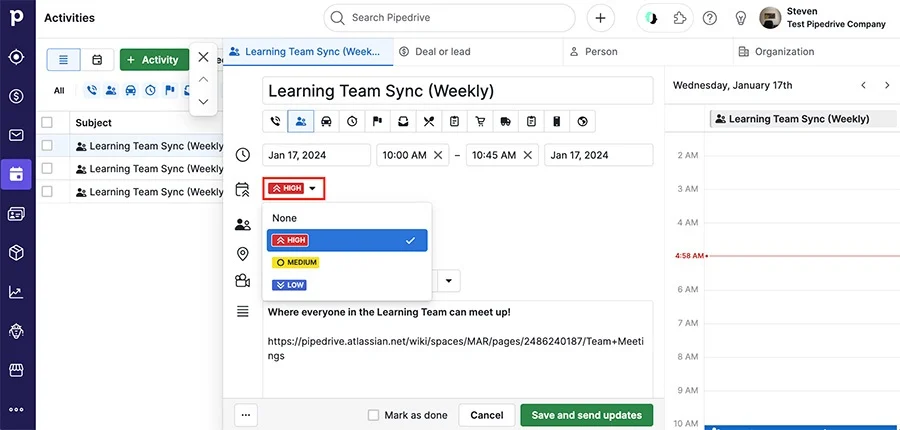Click the green + Activity button
The width and height of the screenshot is (900, 430).
154,60
